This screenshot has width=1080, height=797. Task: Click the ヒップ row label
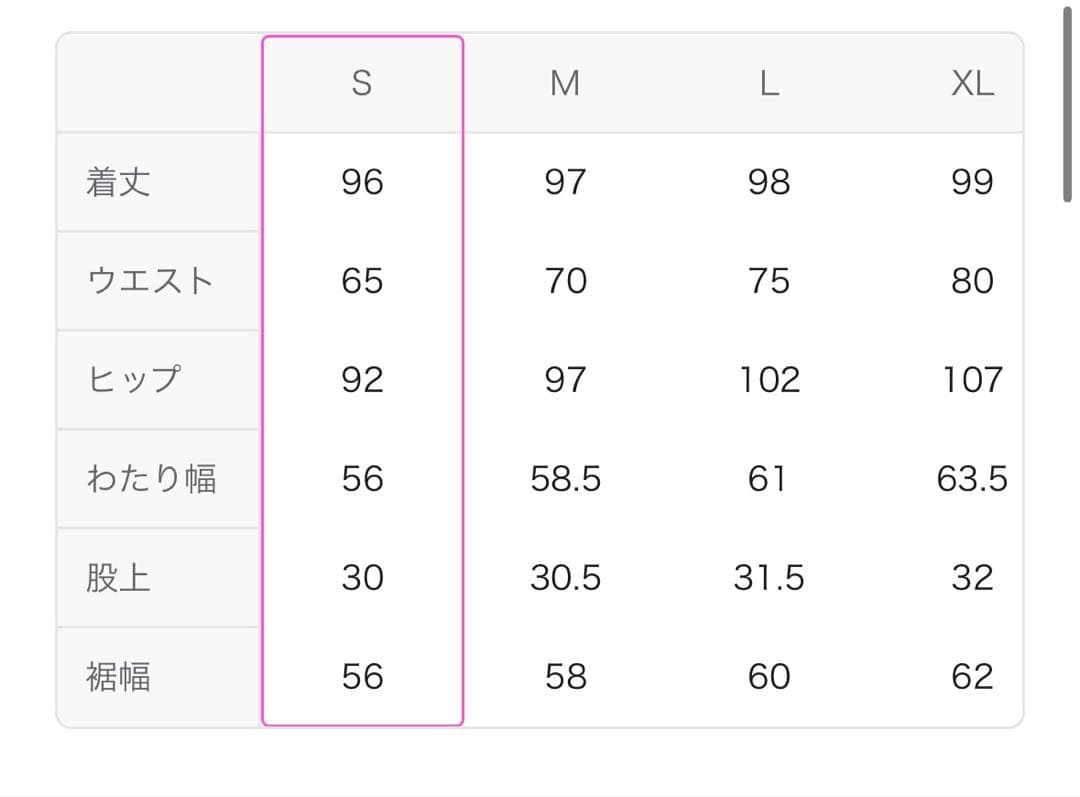(135, 380)
